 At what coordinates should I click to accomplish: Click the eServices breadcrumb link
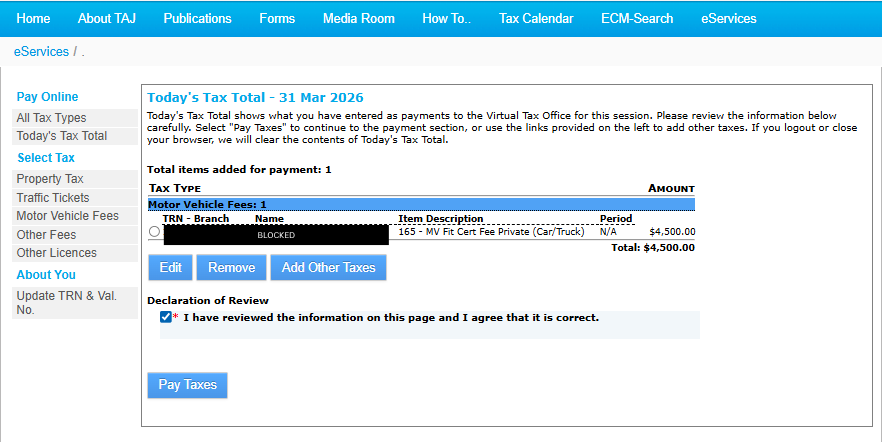41,51
